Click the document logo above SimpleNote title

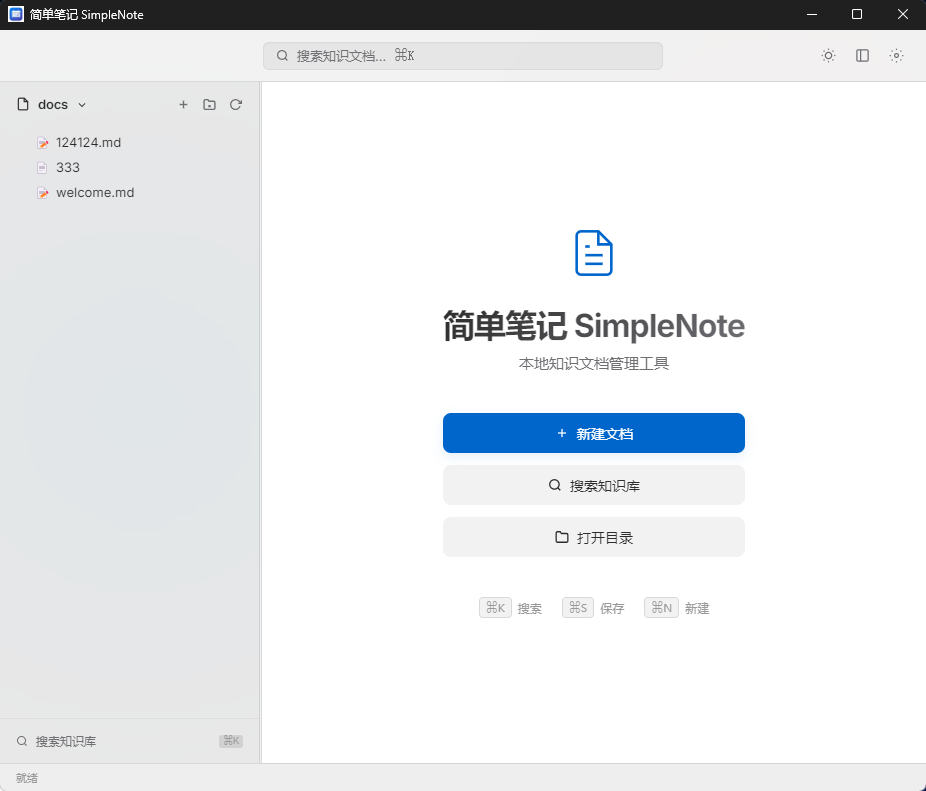point(593,253)
